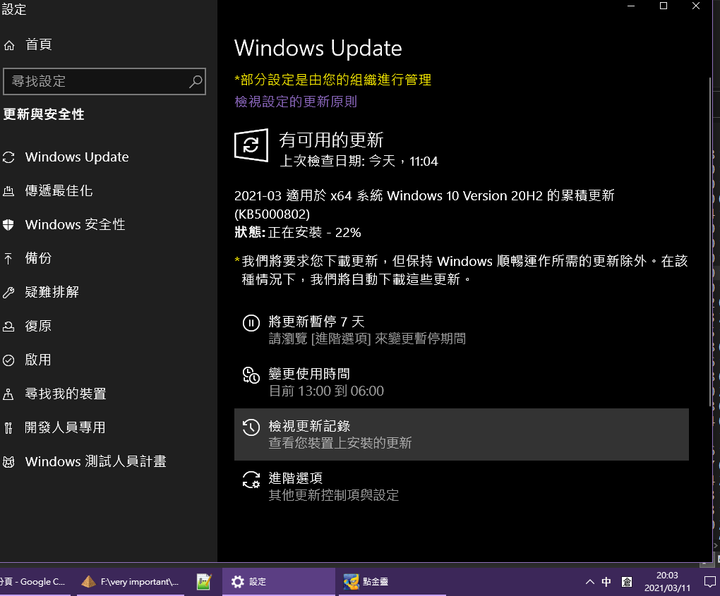Click 上次檢查日期: 今天,11:04 text

[359, 161]
